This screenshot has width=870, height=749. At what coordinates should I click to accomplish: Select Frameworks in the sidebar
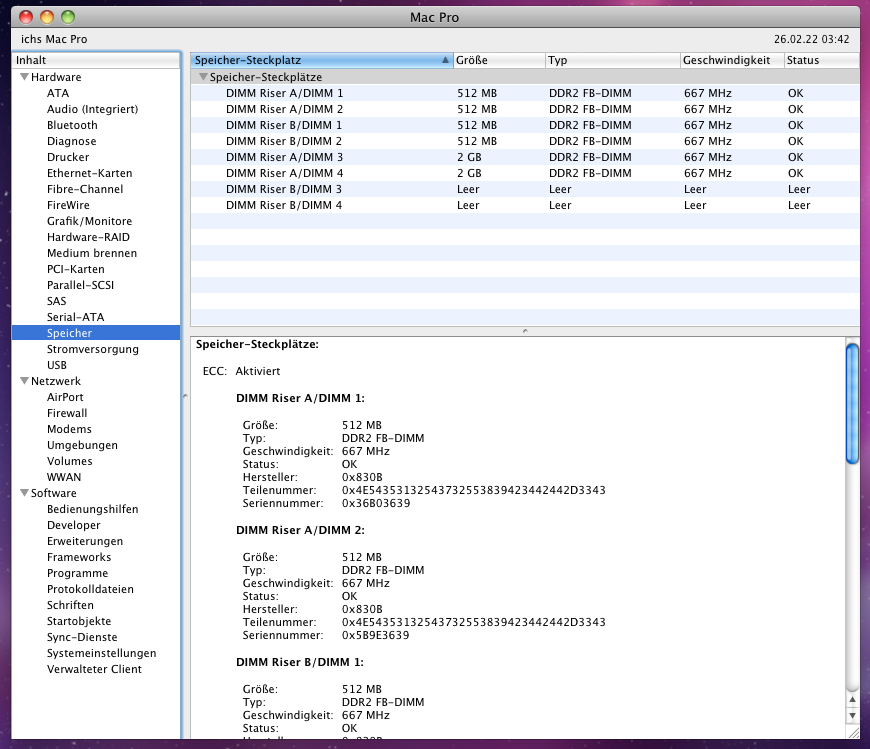point(79,557)
